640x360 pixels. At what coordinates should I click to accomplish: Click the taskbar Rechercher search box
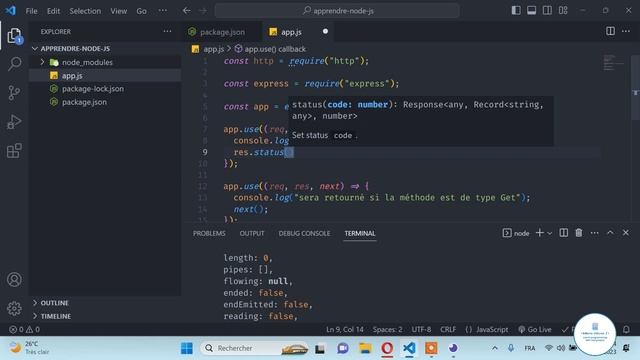click(254, 348)
